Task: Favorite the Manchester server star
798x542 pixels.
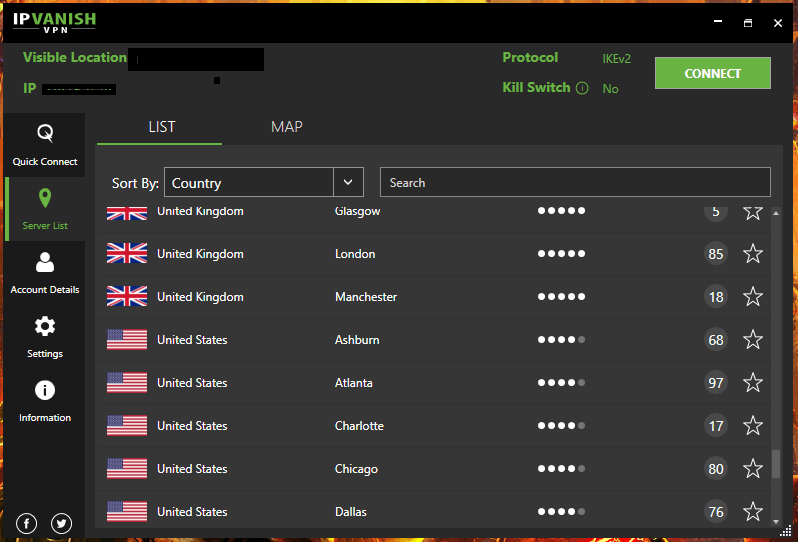Action: (752, 297)
